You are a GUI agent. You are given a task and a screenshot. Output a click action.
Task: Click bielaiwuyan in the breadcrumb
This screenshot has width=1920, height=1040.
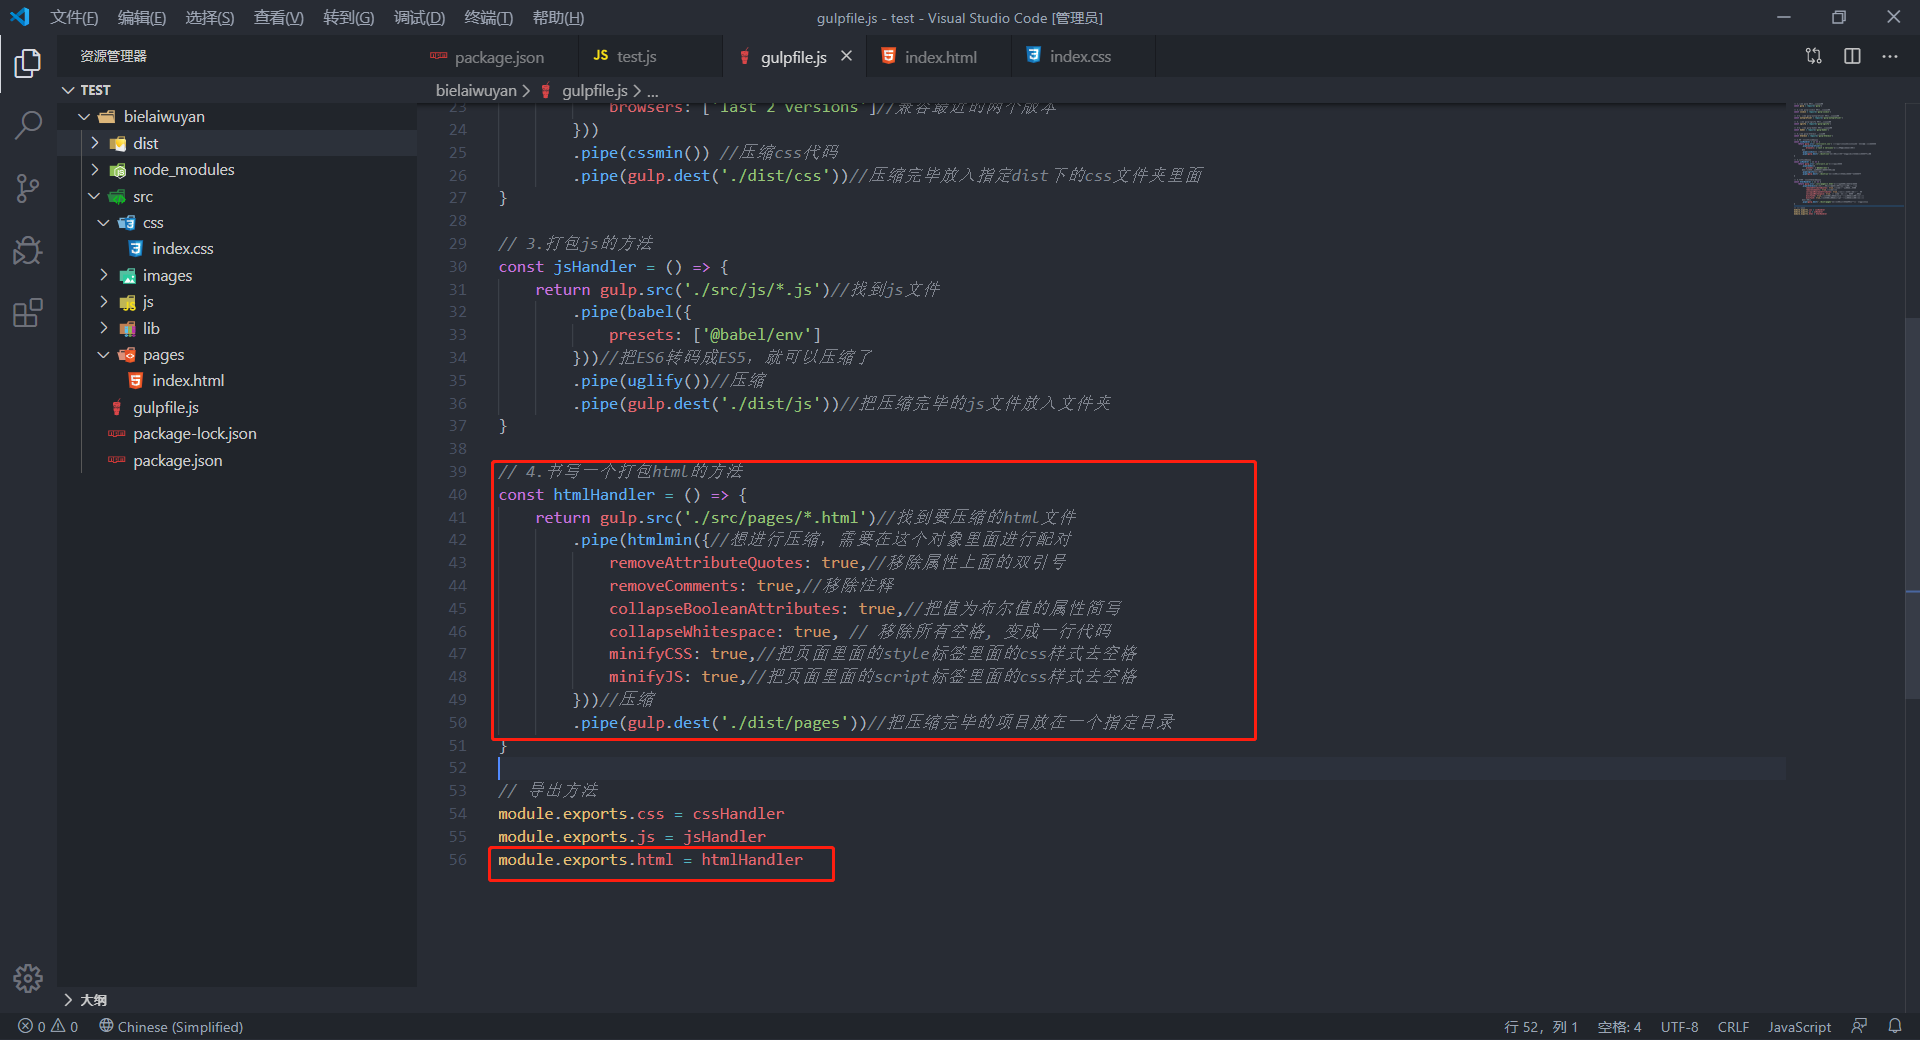[476, 90]
